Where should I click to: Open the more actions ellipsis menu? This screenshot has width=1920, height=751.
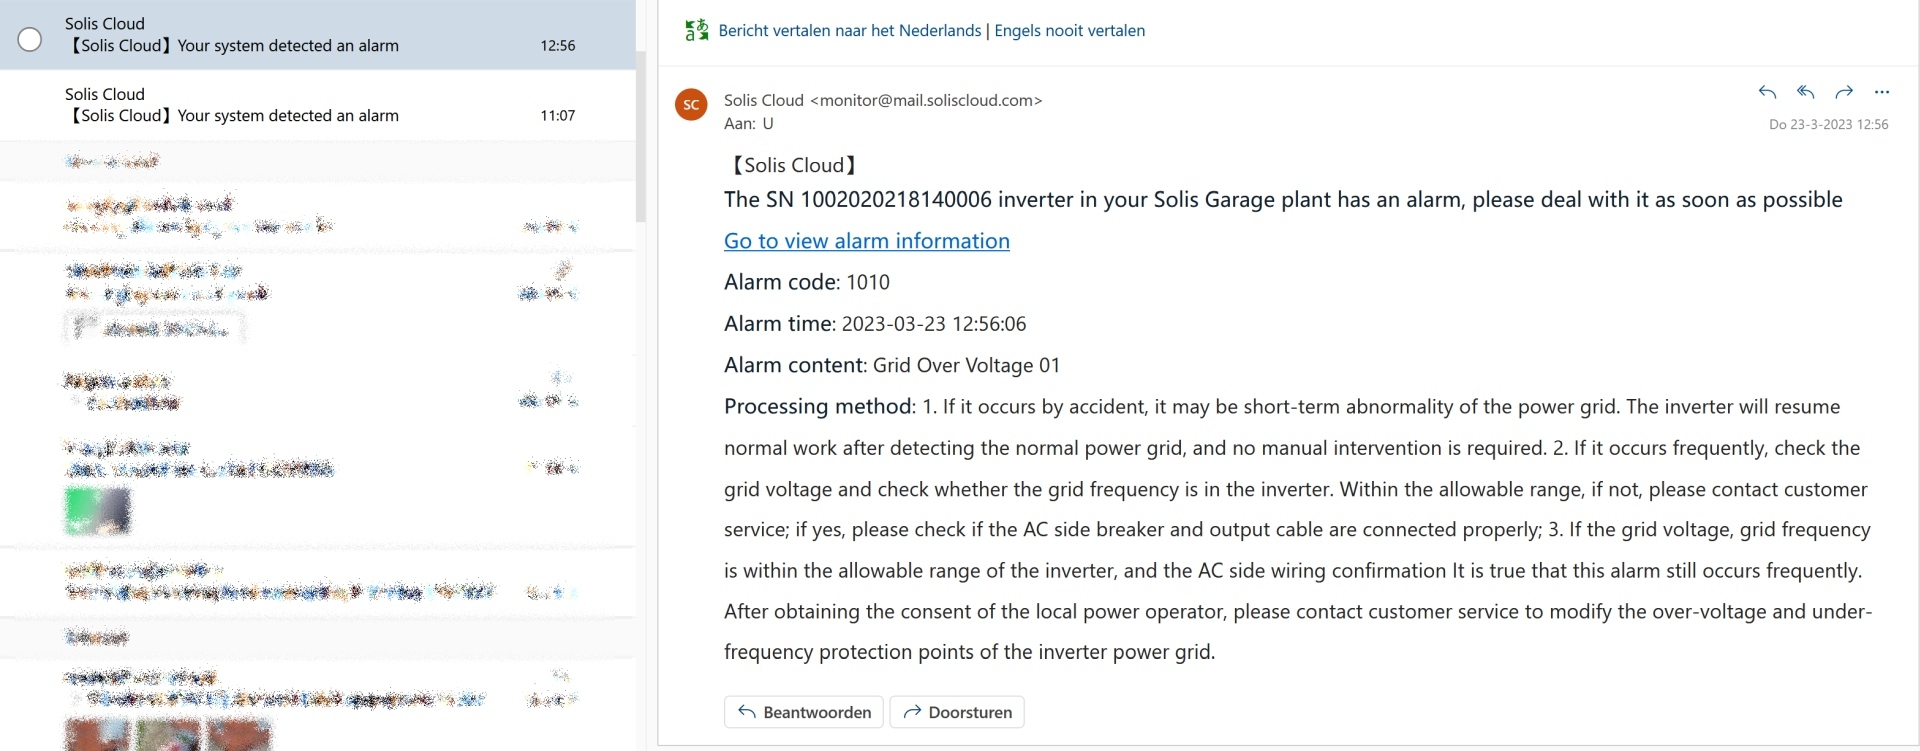coord(1882,92)
